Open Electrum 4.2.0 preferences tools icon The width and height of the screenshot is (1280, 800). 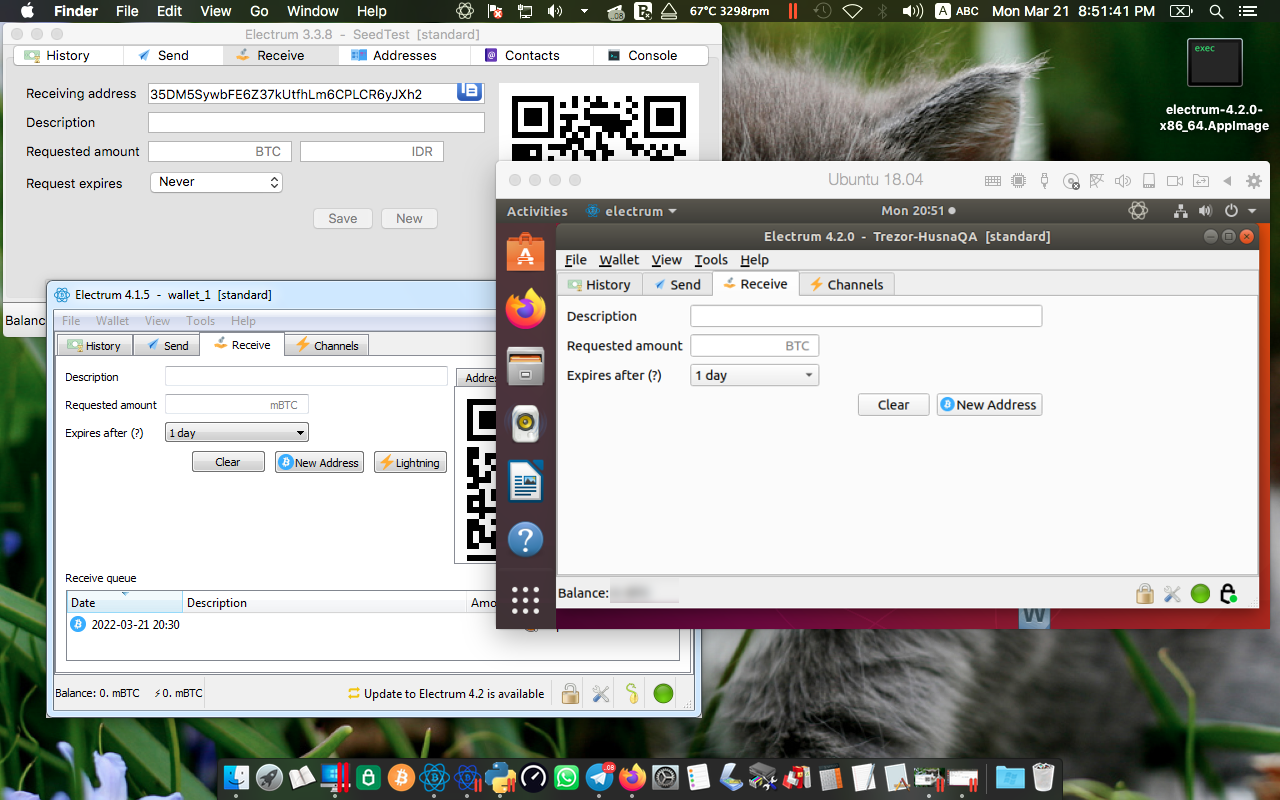click(1173, 594)
